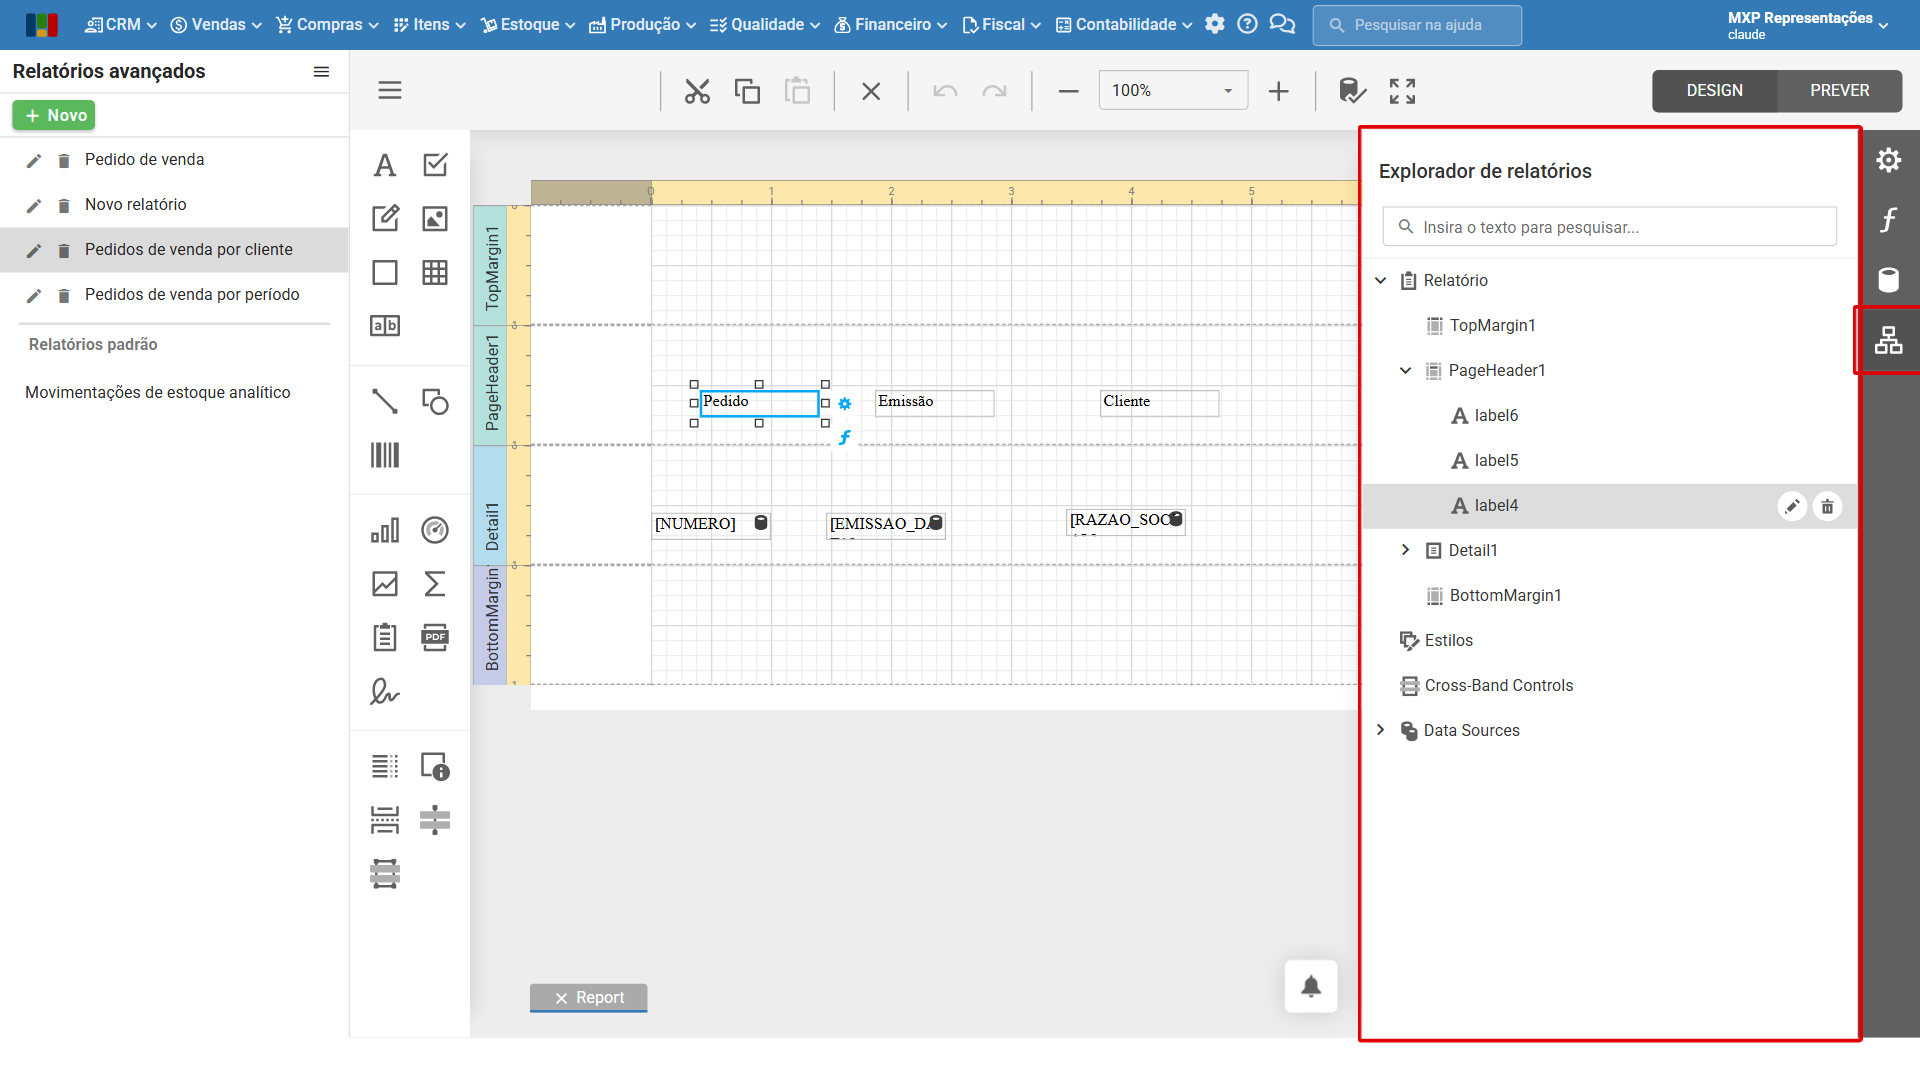Image resolution: width=1920 pixels, height=1080 pixels.
Task: Click the Copy toolbar icon
Action: pos(747,91)
